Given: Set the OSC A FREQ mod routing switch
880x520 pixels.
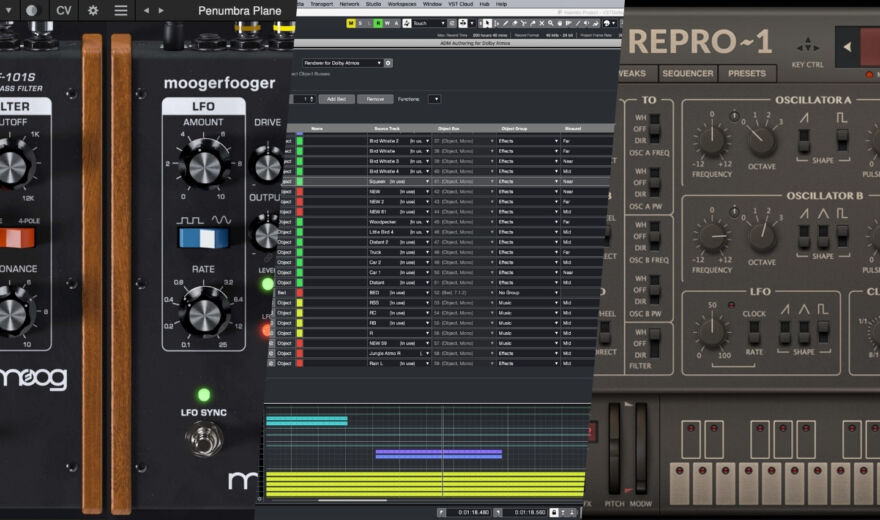Looking at the screenshot, I should (x=654, y=128).
